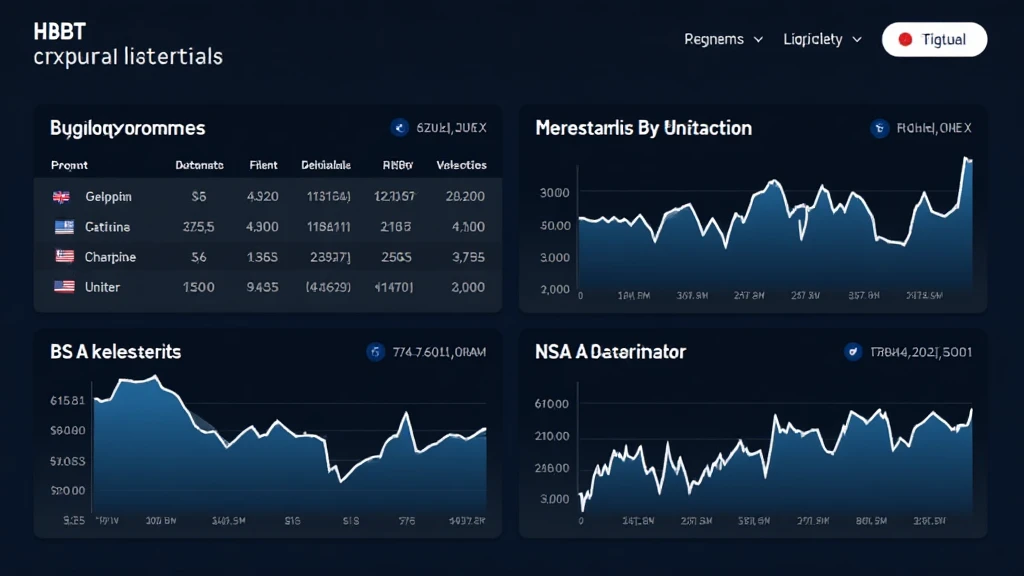Click the blue circle icon in BS A kelesterits header
The height and width of the screenshot is (576, 1024).
point(376,352)
